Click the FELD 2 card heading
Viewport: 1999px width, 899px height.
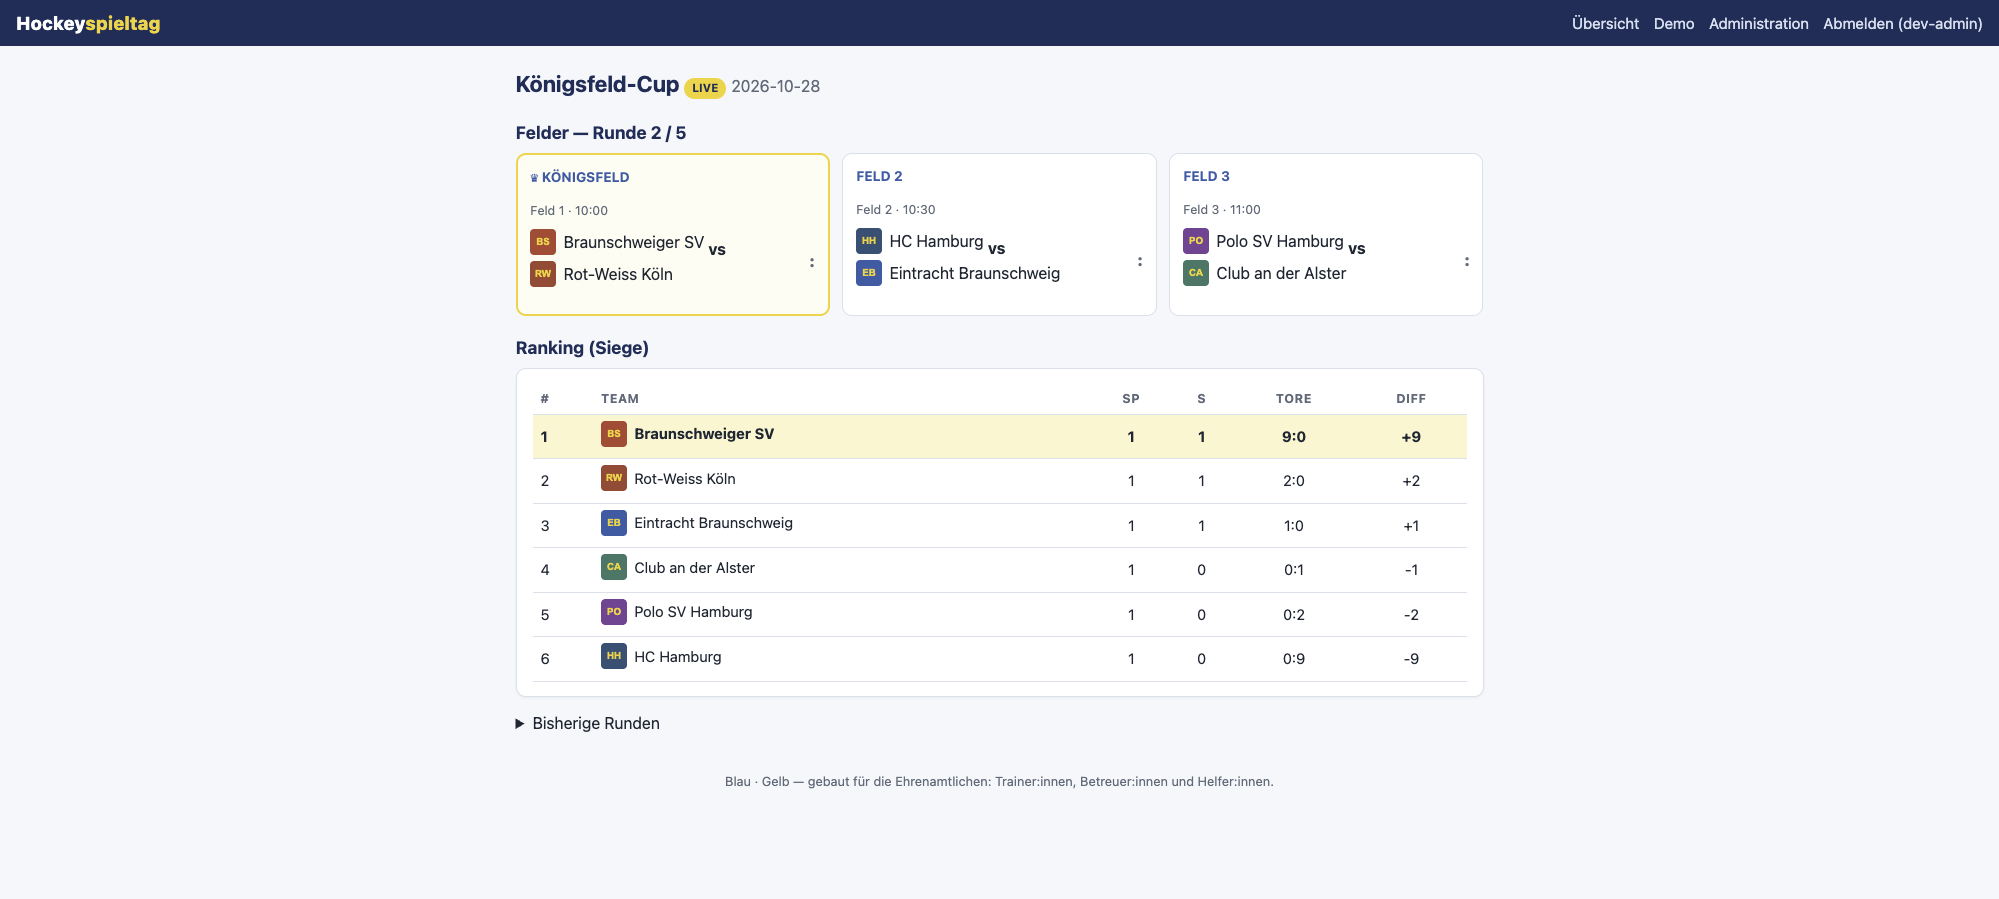[x=879, y=176]
